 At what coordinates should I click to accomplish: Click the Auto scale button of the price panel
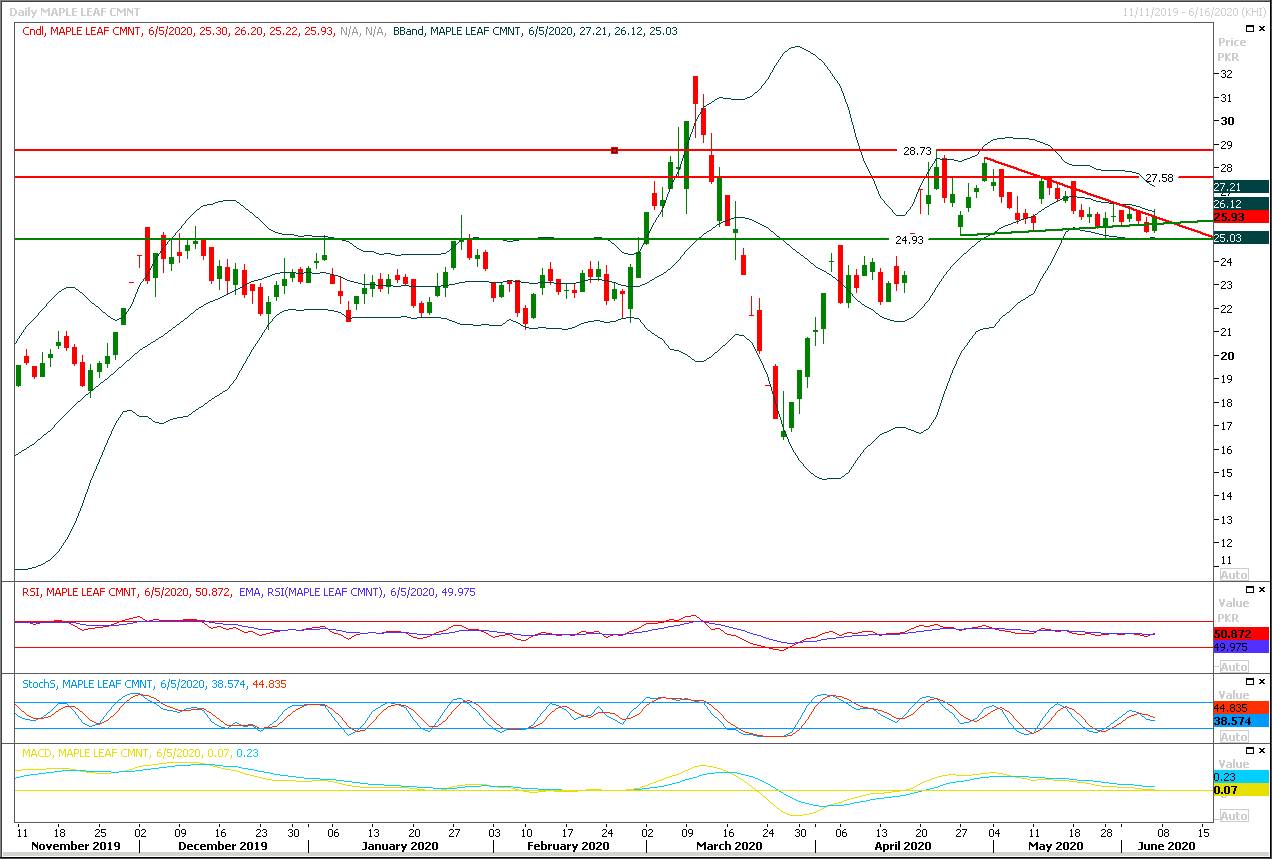1234,575
